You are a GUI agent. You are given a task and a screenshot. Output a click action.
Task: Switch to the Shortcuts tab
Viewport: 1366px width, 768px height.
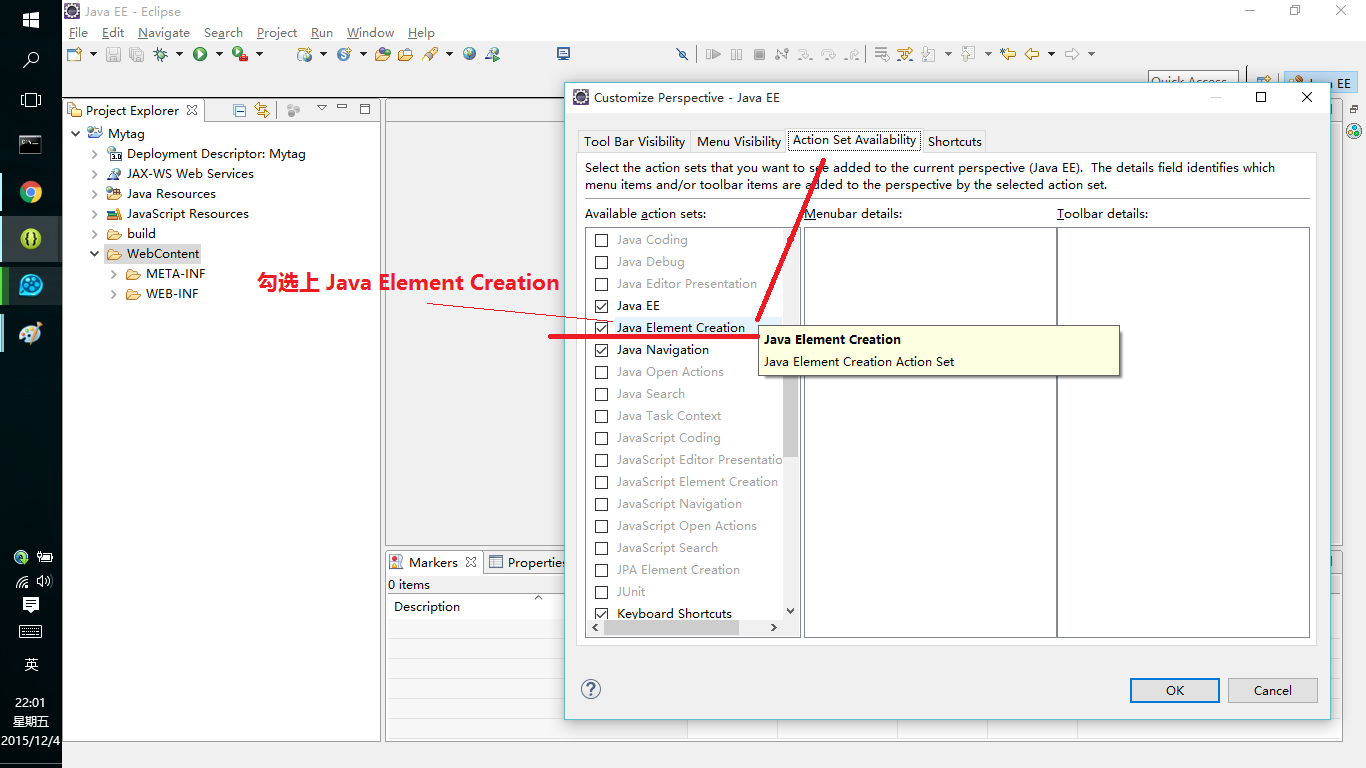click(x=955, y=141)
